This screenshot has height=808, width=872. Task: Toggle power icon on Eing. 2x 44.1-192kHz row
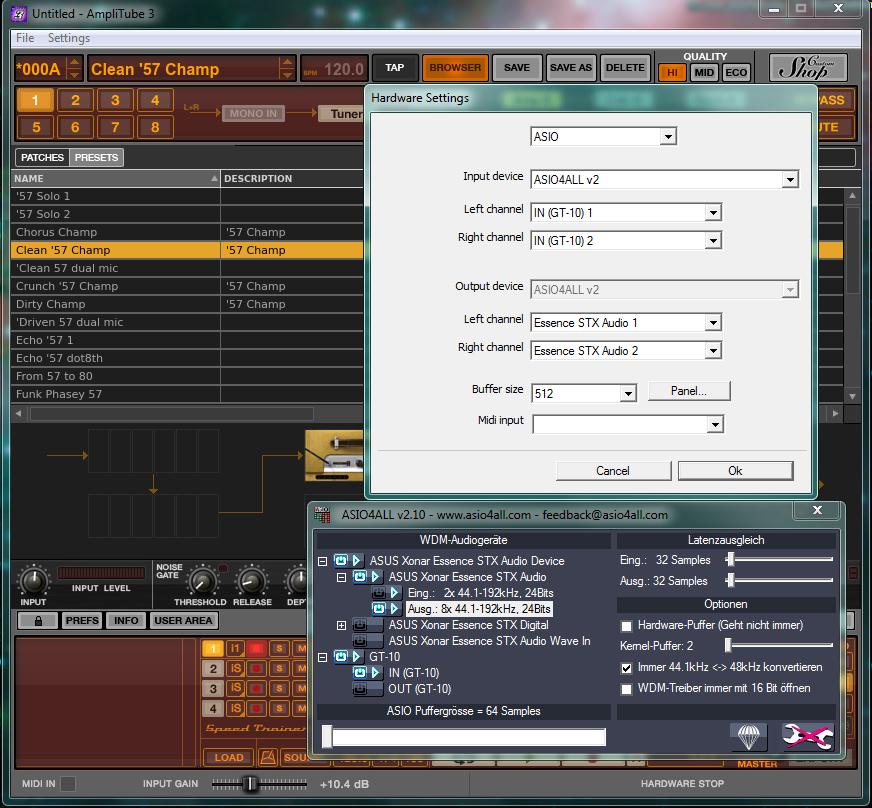pyautogui.click(x=379, y=593)
